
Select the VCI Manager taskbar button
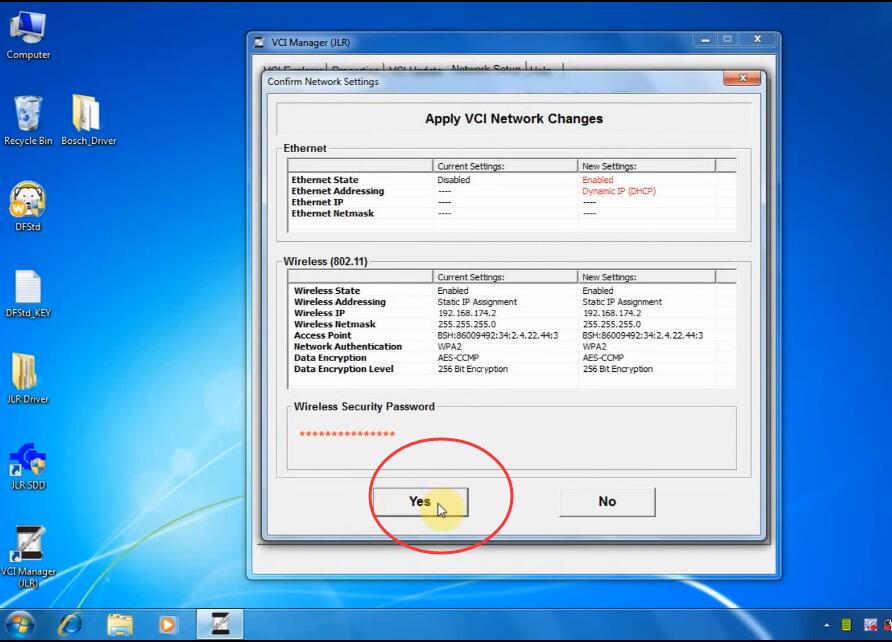point(220,624)
